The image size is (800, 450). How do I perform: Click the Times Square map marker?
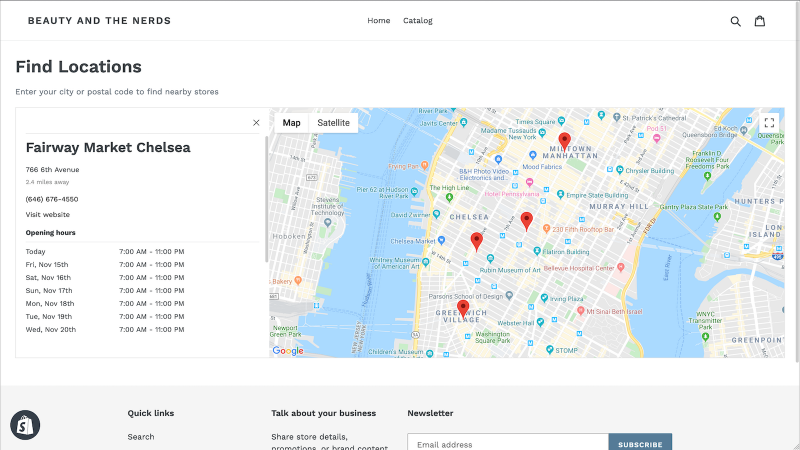[x=562, y=121]
